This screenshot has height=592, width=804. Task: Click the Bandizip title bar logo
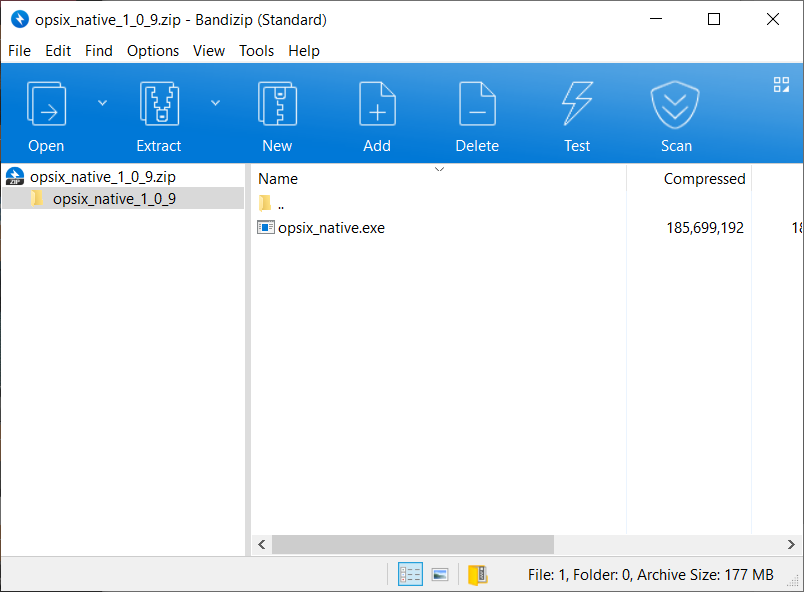19,19
